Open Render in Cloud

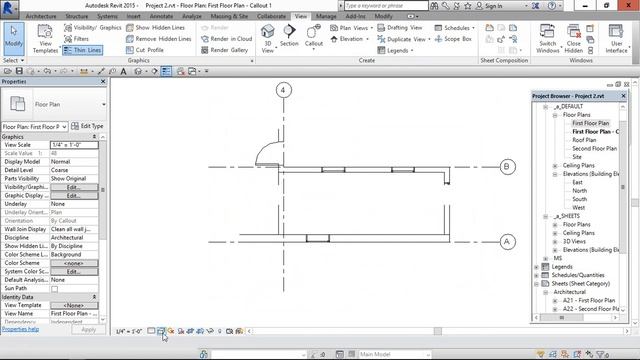(227, 39)
